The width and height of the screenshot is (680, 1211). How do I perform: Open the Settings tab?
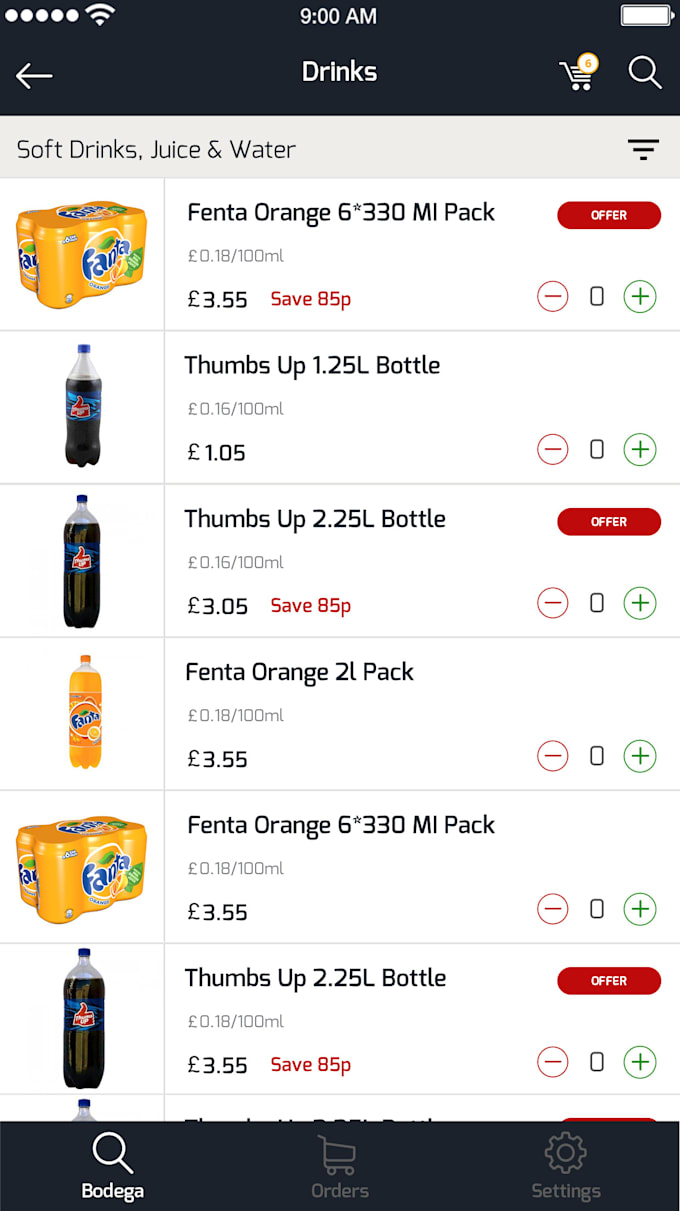click(x=566, y=1166)
